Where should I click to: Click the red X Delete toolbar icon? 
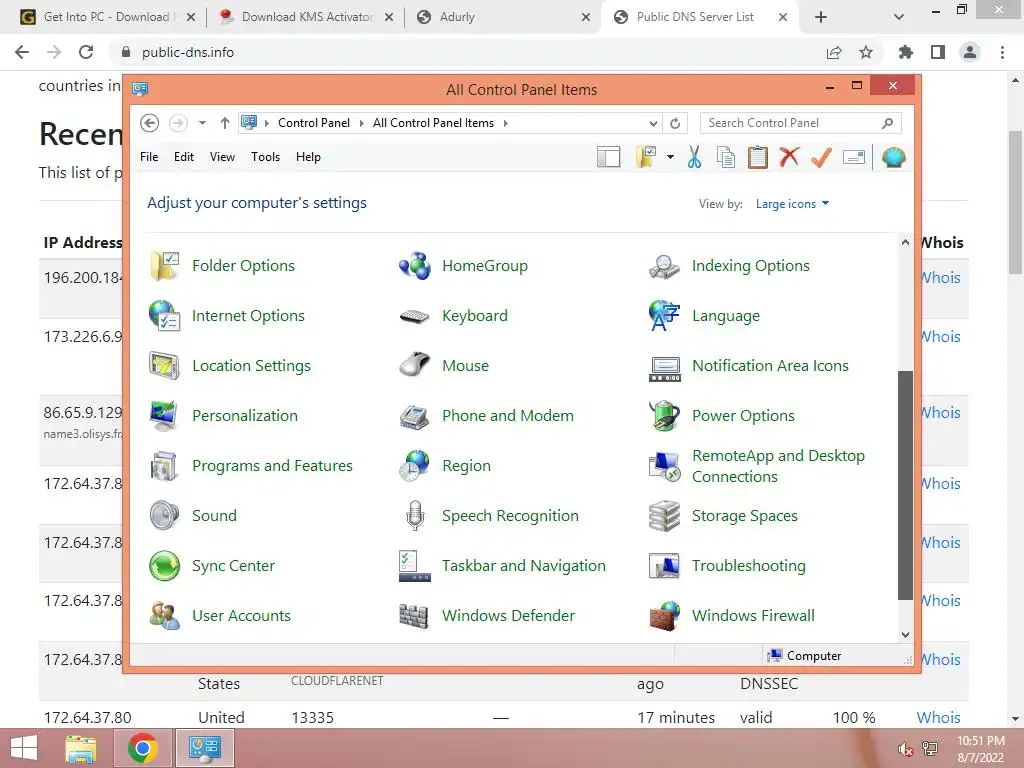click(x=789, y=157)
